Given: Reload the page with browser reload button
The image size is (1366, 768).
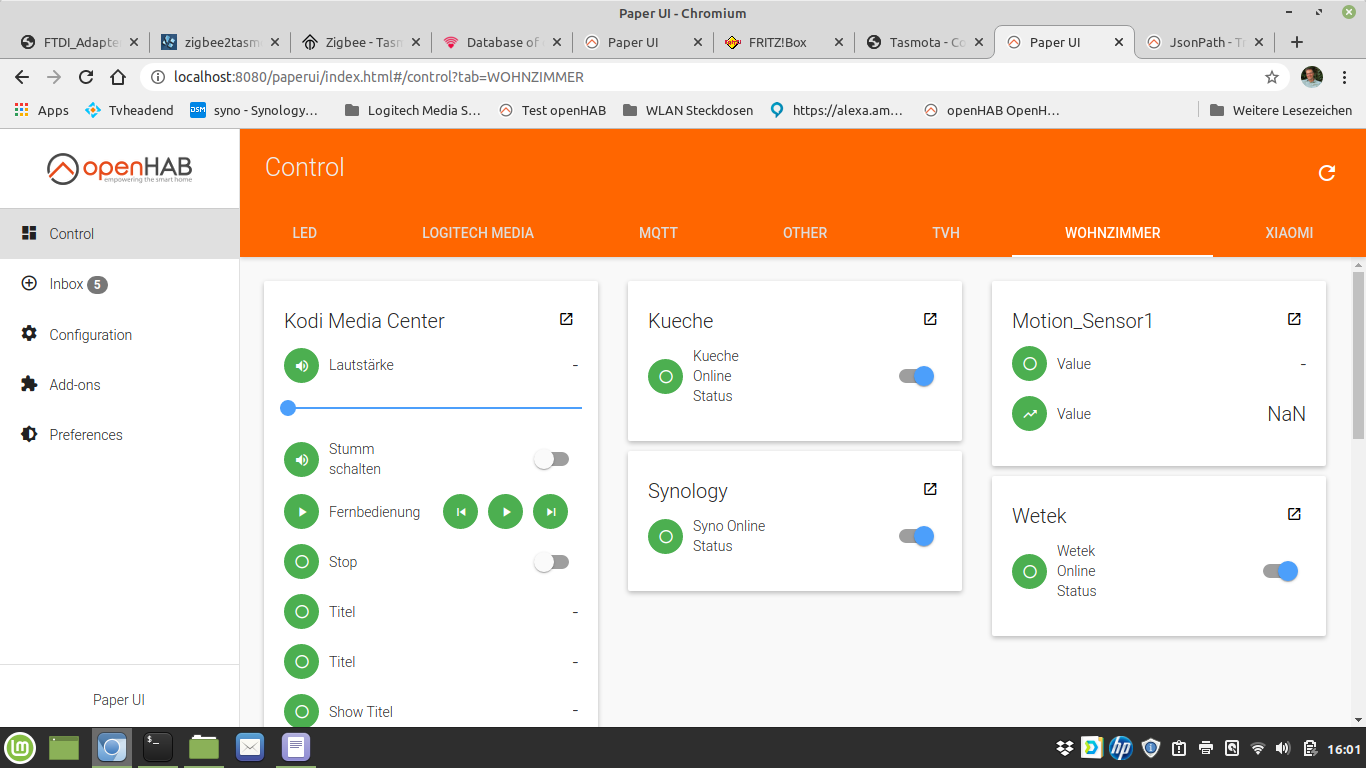Looking at the screenshot, I should click(86, 77).
